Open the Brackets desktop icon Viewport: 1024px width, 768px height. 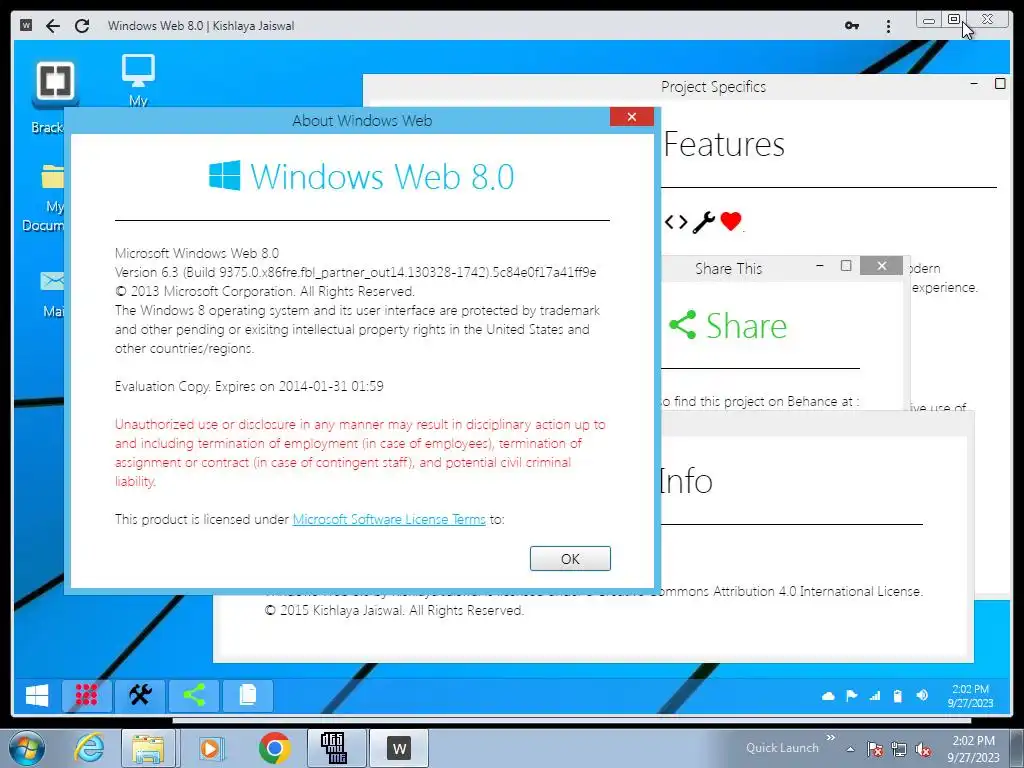pos(55,85)
